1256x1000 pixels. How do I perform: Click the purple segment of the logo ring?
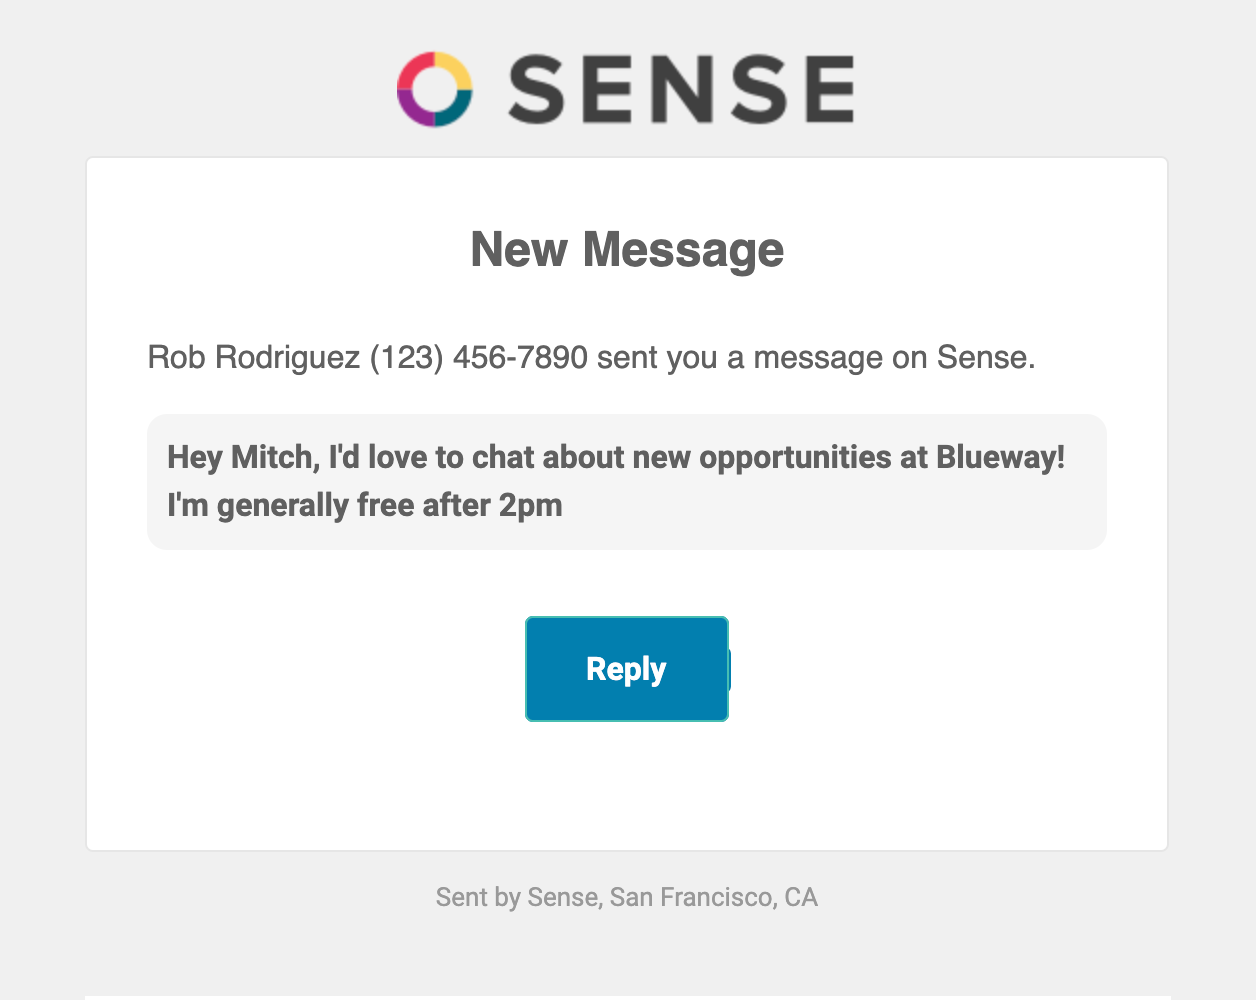tap(413, 111)
